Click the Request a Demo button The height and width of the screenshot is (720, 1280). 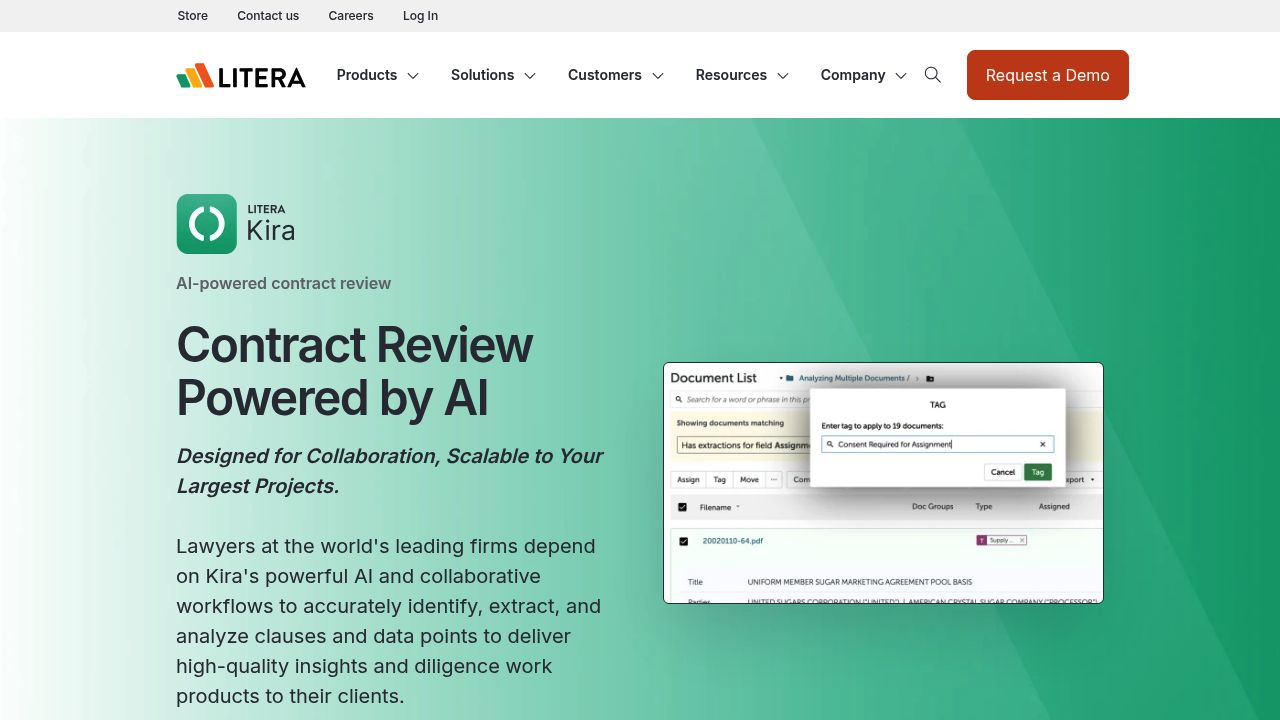coord(1048,75)
